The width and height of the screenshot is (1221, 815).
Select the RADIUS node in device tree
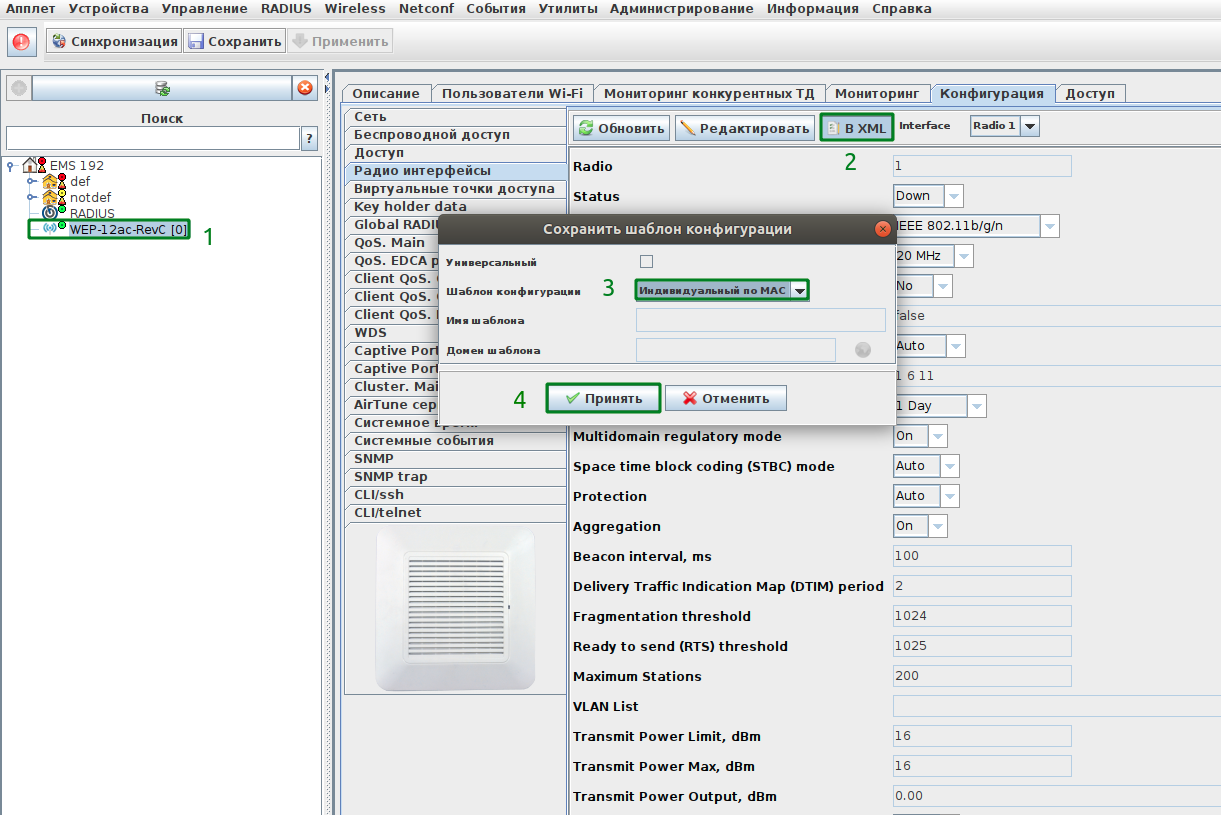coord(91,213)
